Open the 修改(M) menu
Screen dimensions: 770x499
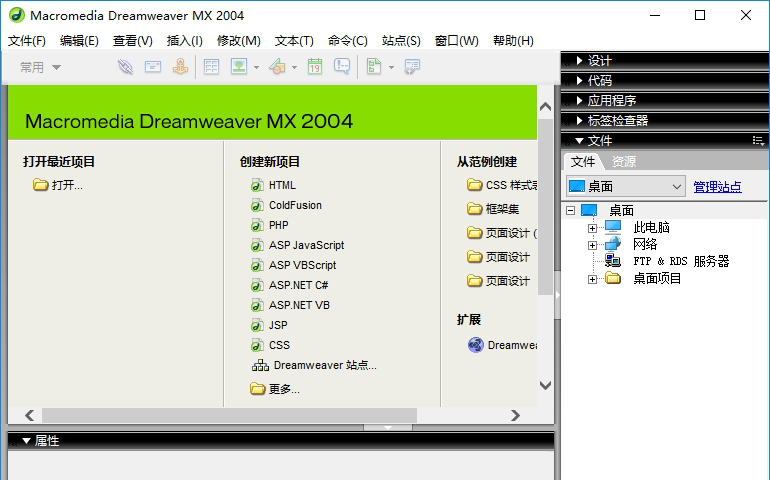(239, 41)
